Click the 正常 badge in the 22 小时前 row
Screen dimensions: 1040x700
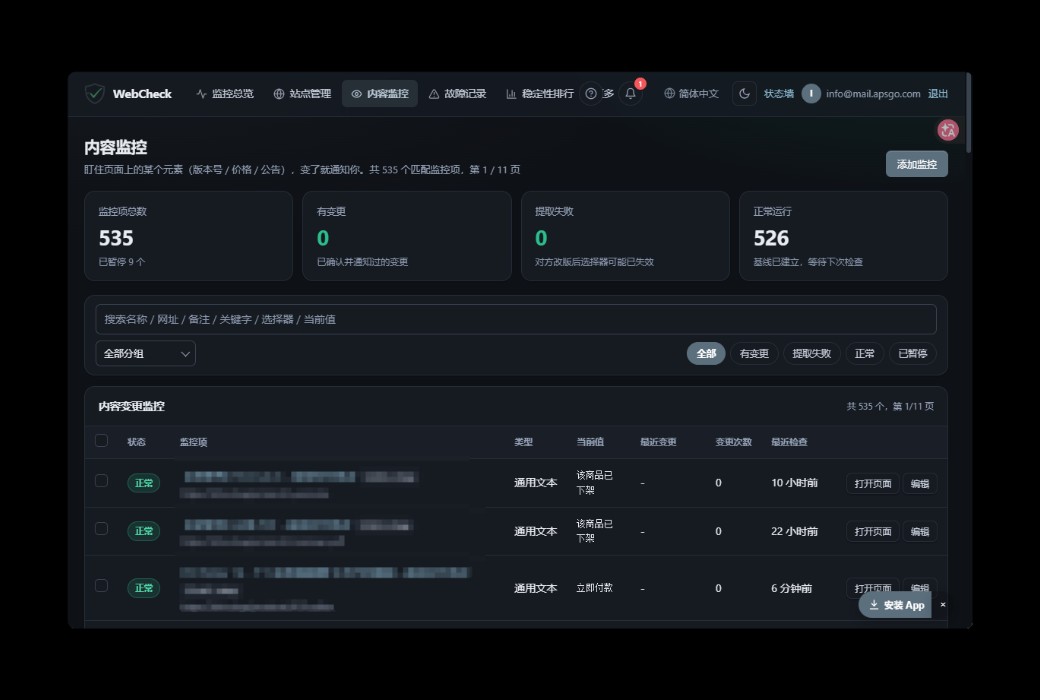pyautogui.click(x=143, y=531)
